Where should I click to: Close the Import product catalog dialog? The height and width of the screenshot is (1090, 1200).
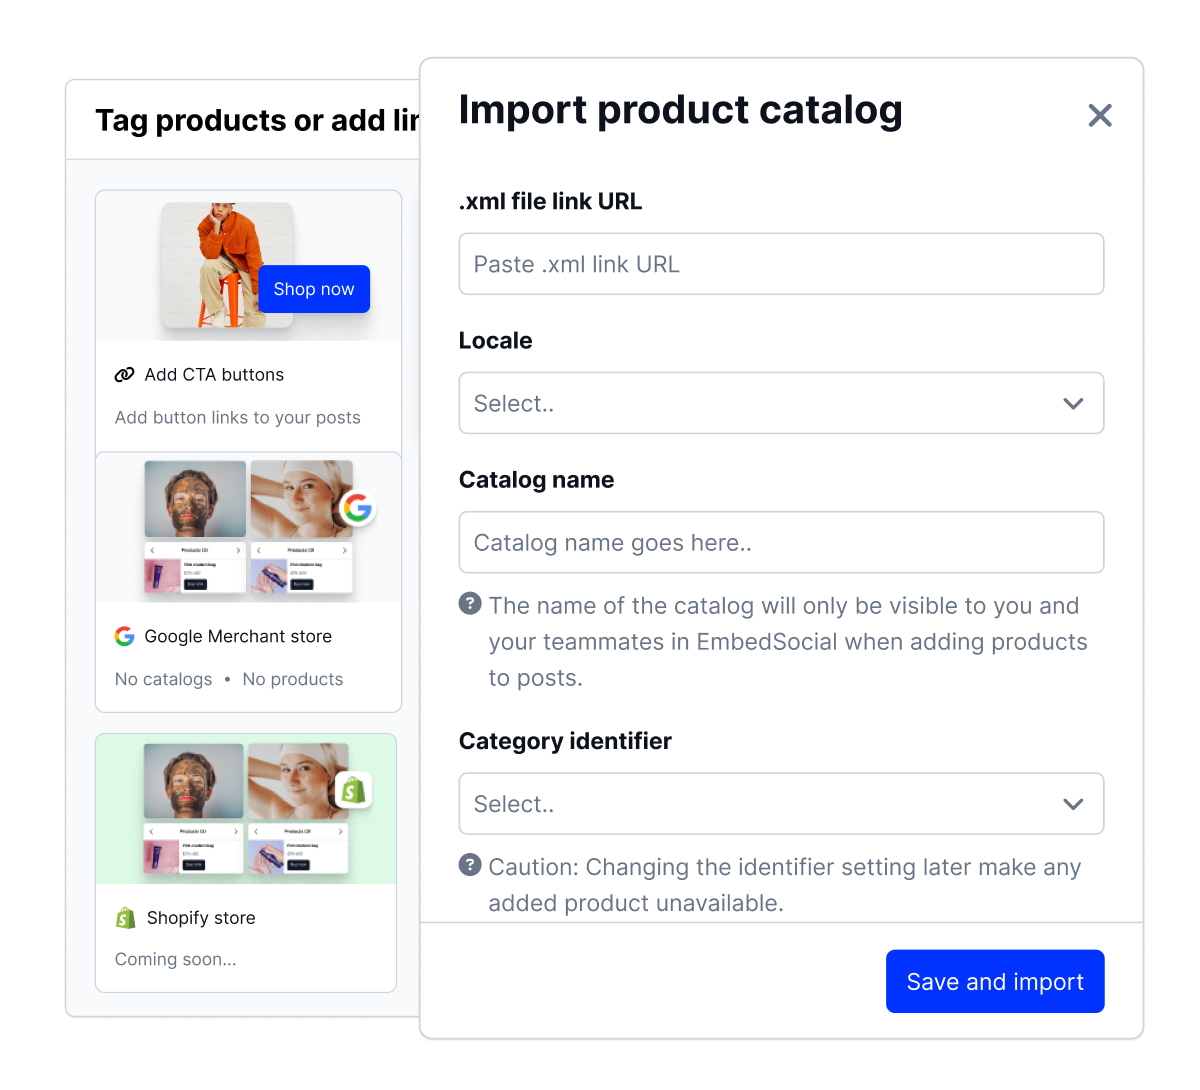(1100, 115)
